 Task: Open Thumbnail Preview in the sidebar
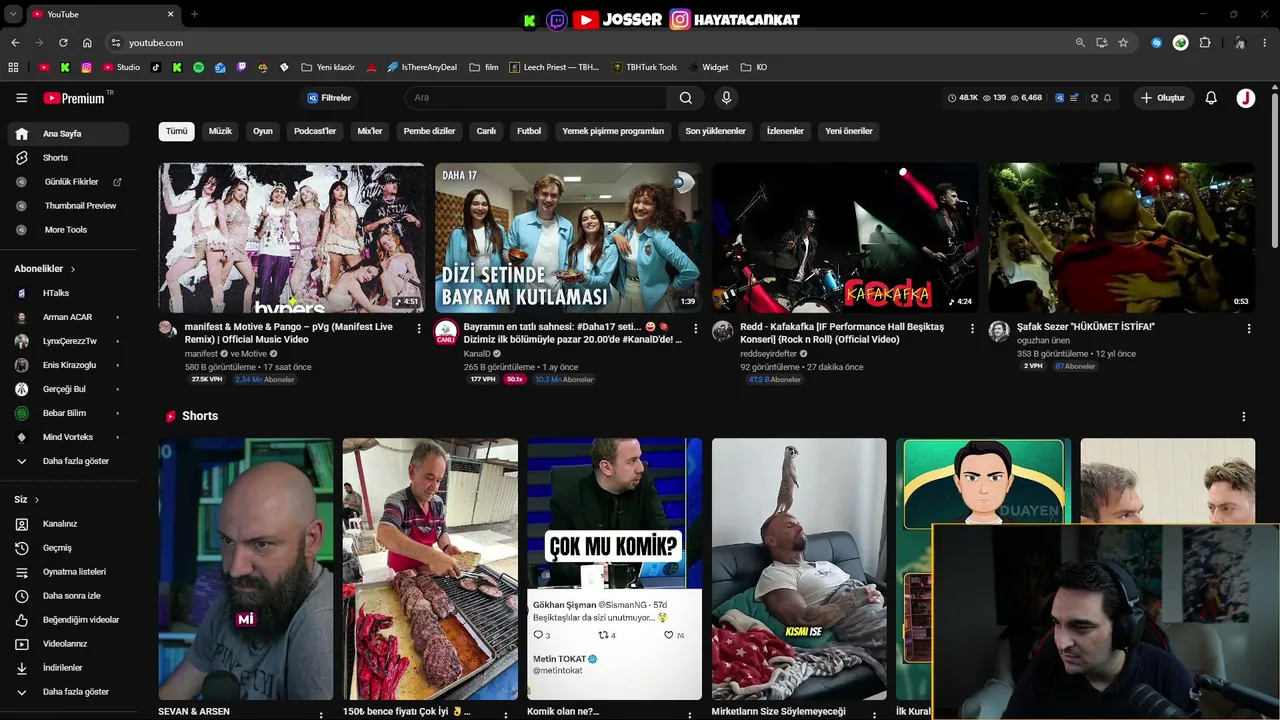pos(68,206)
